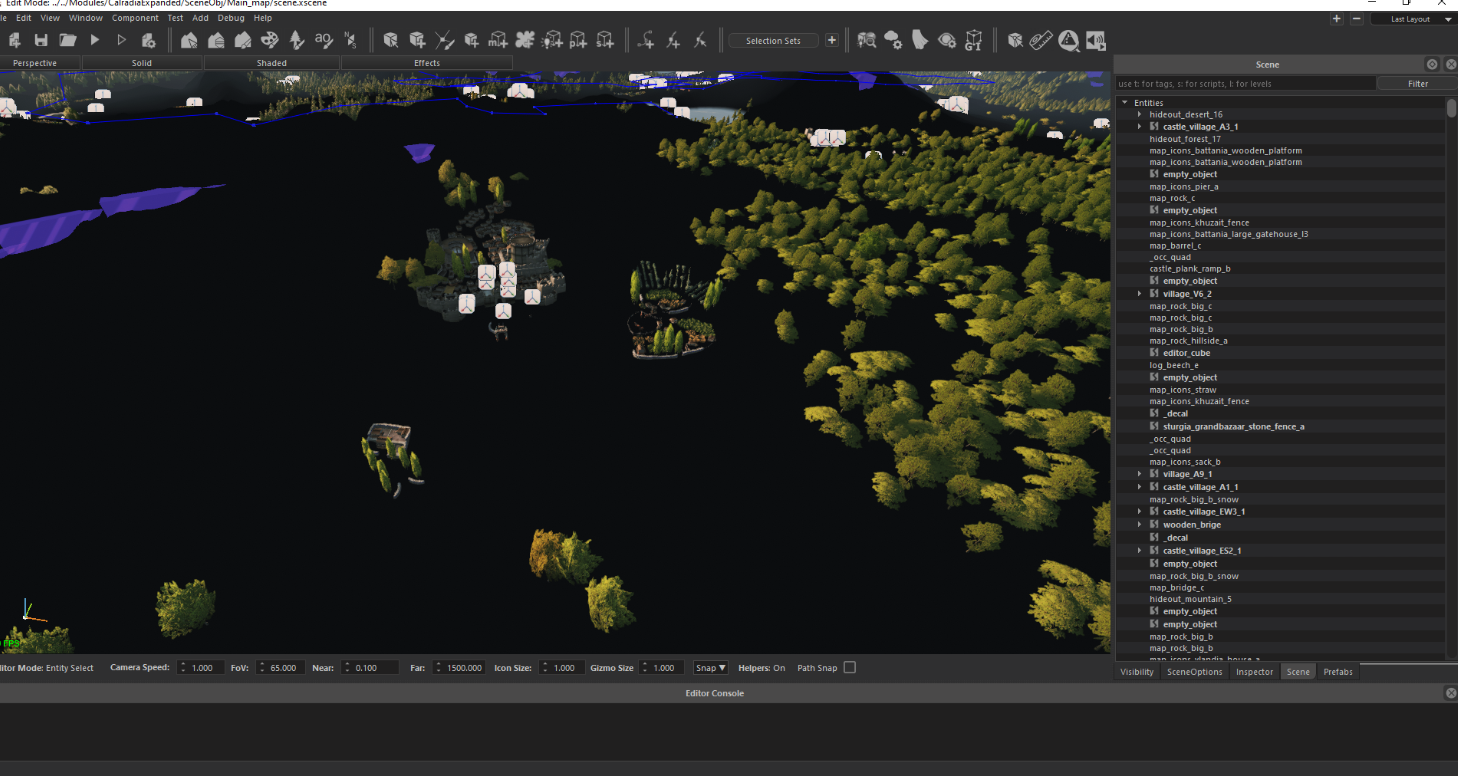Select the cube entity select tool
Image resolution: width=1458 pixels, height=776 pixels.
pos(390,40)
